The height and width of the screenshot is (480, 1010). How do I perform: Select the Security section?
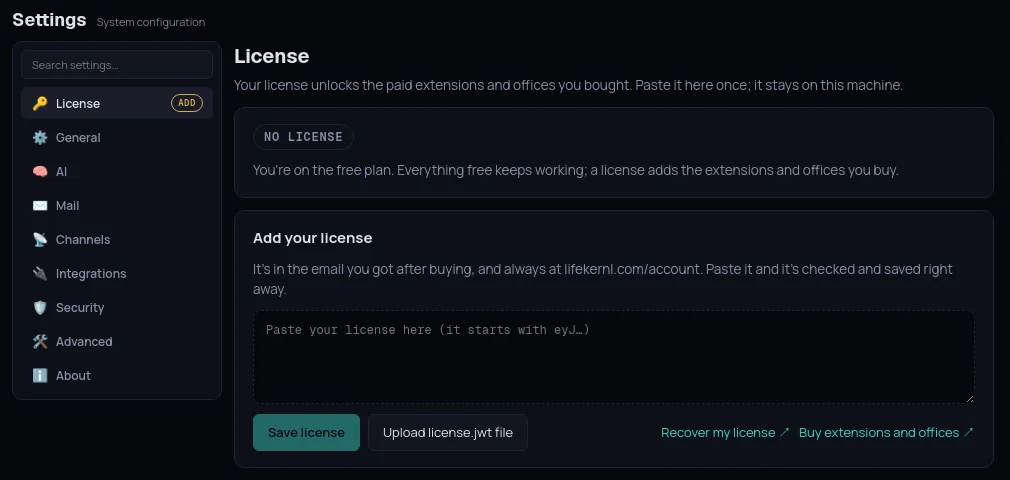[117, 308]
